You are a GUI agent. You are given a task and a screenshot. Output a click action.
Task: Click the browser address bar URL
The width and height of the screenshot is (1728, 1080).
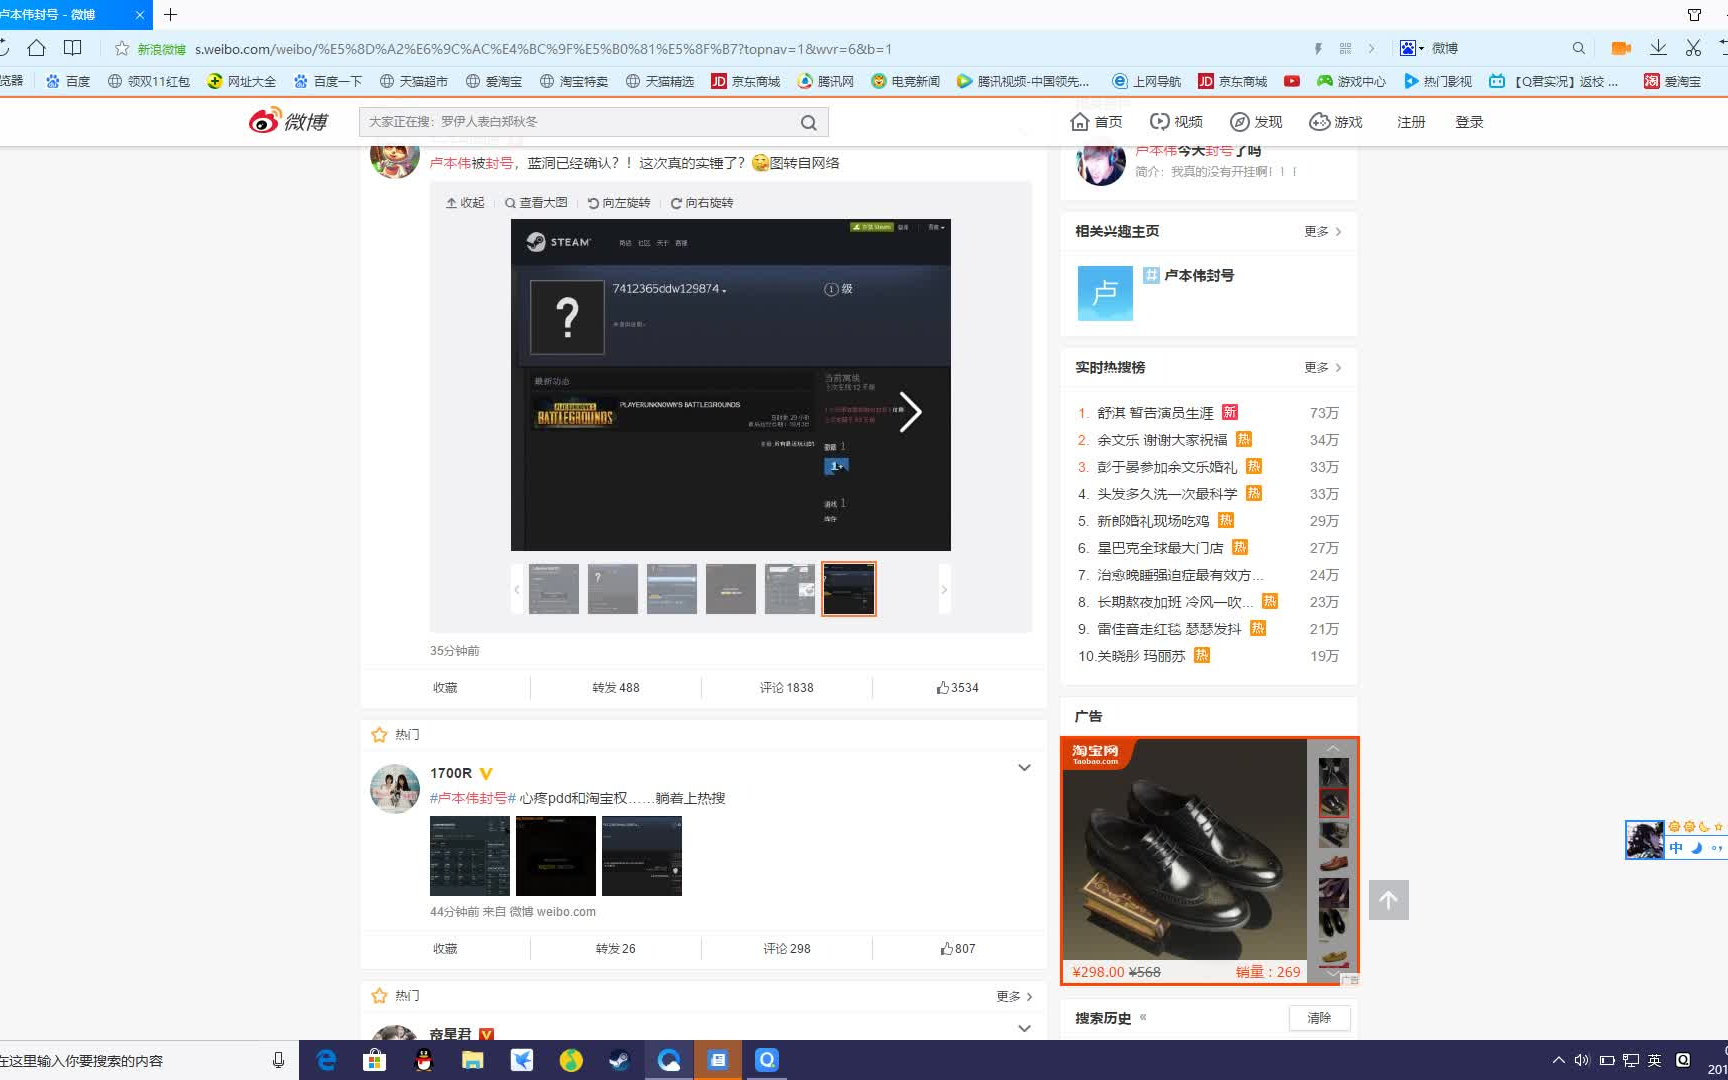543,48
